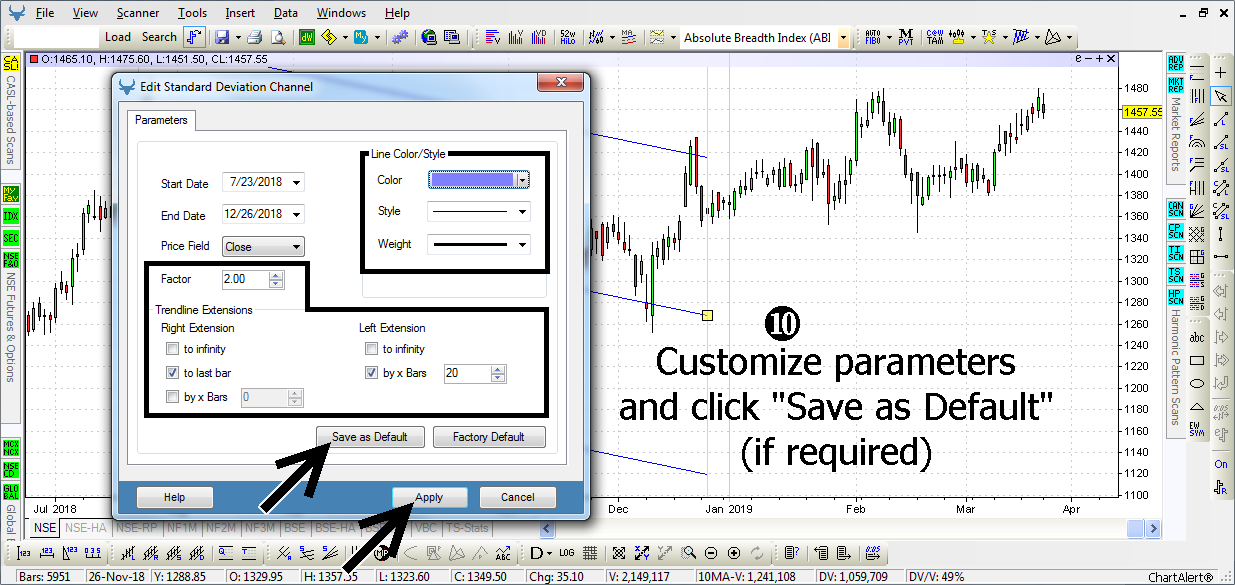Enable Right Extension by x Bars checkbox
This screenshot has width=1235, height=585.
(174, 397)
